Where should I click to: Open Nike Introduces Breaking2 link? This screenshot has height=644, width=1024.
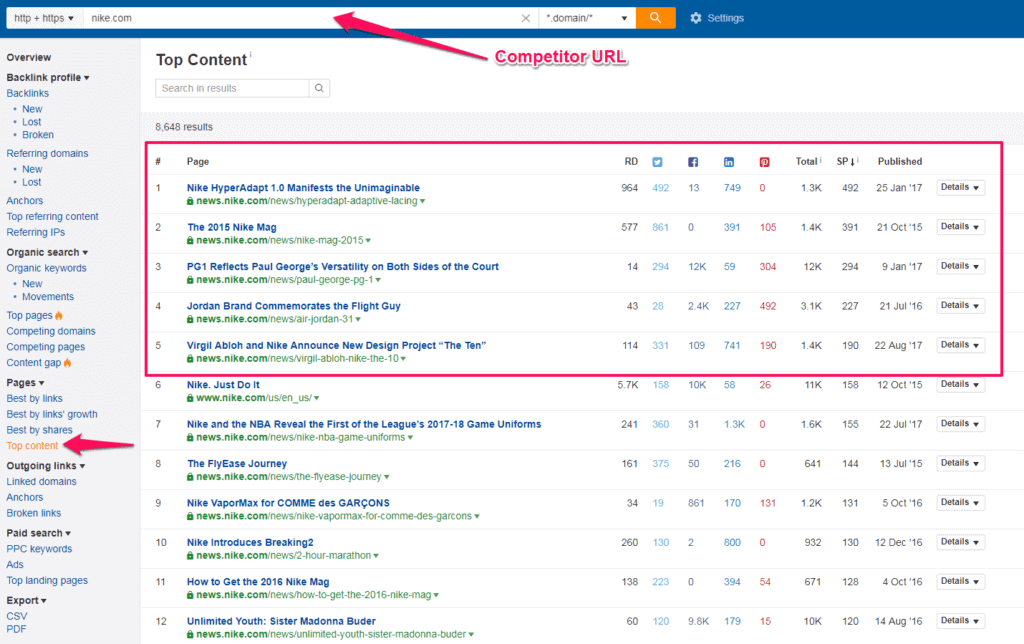pos(250,542)
